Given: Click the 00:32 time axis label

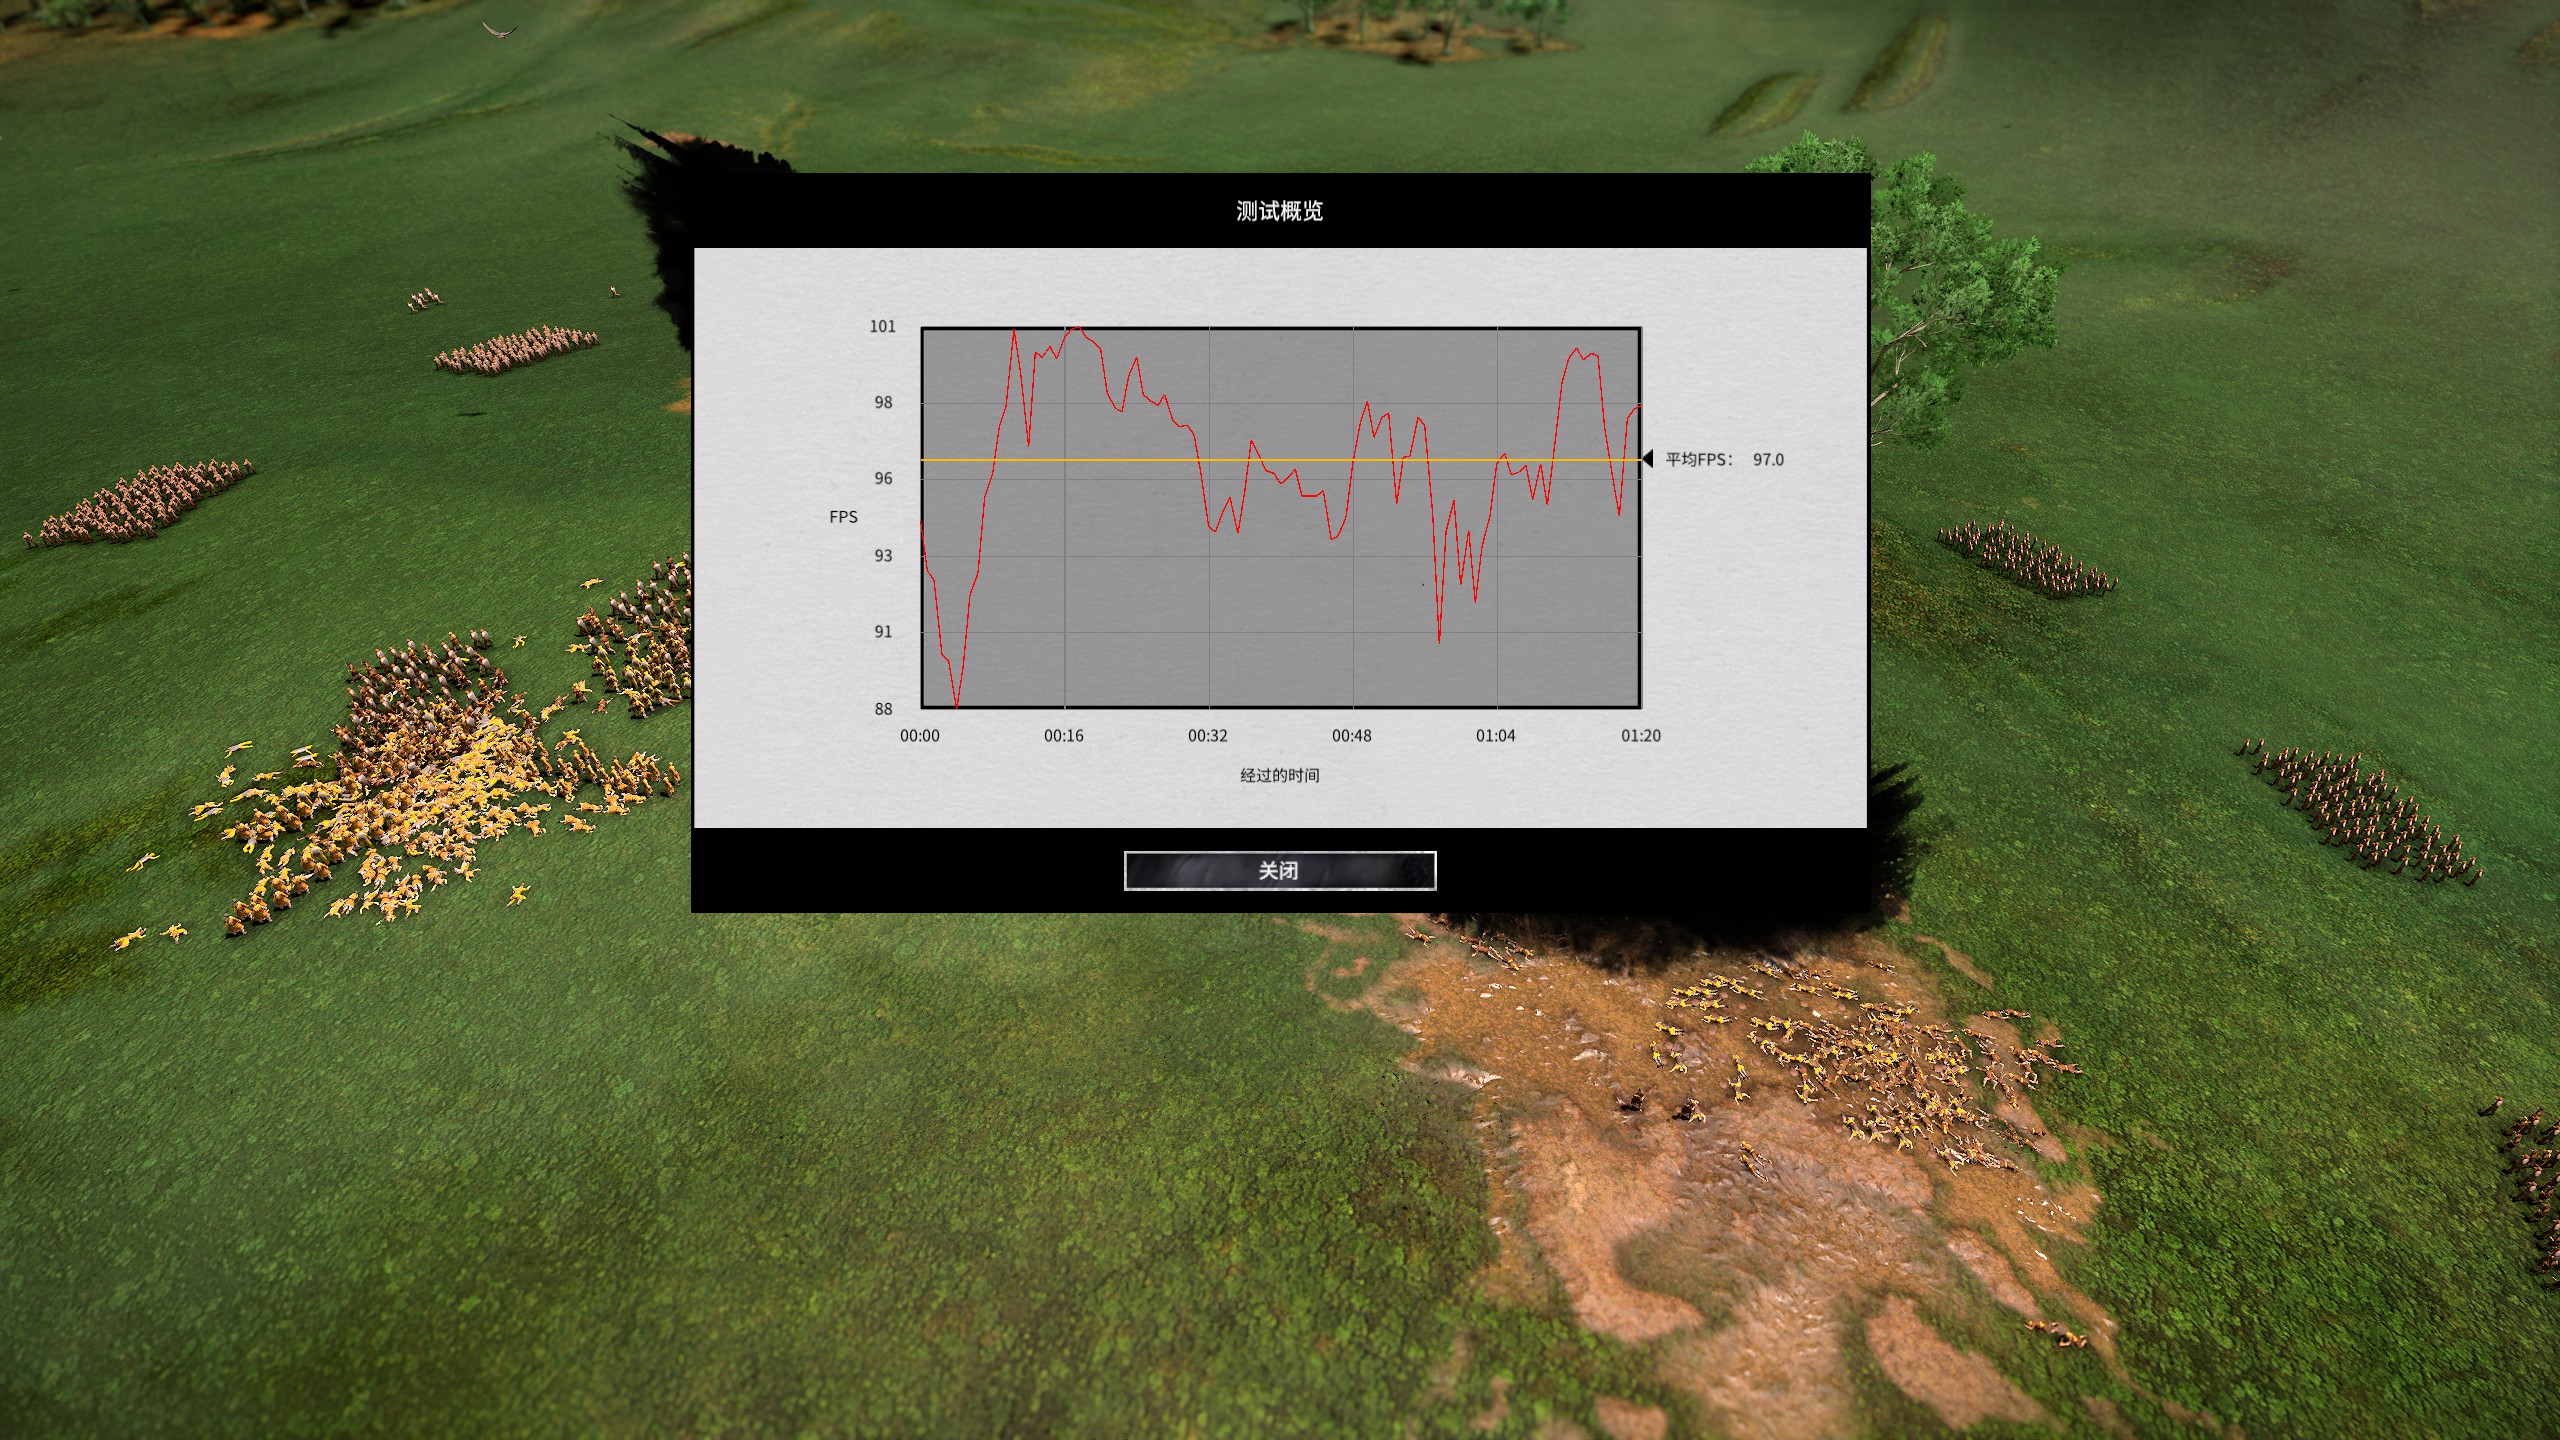Looking at the screenshot, I should [1207, 736].
